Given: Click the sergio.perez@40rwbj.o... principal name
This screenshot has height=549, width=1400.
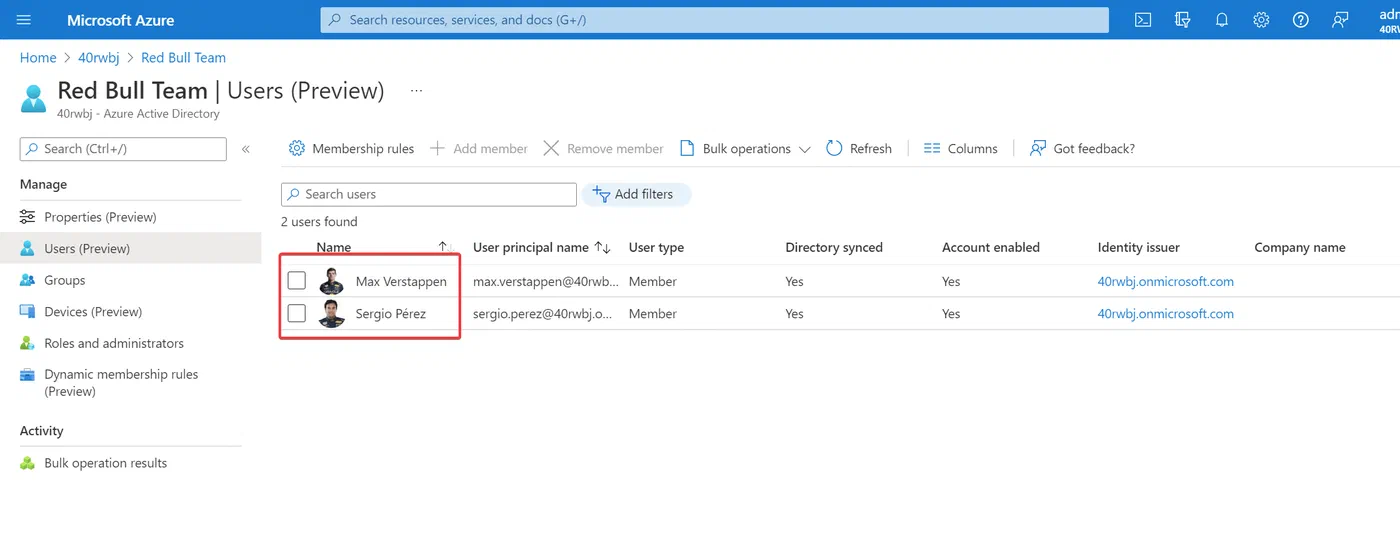Looking at the screenshot, I should pyautogui.click(x=543, y=313).
